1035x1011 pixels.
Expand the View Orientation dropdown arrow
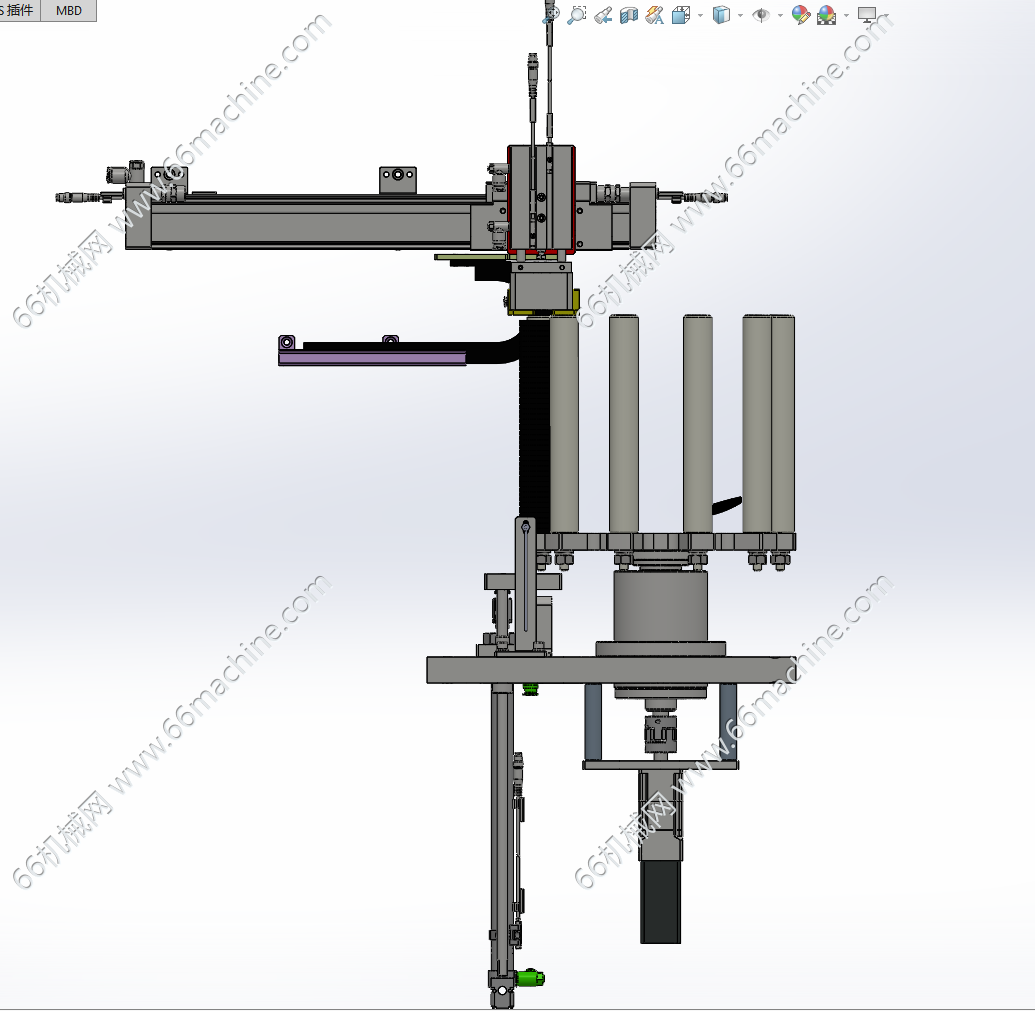coord(700,15)
